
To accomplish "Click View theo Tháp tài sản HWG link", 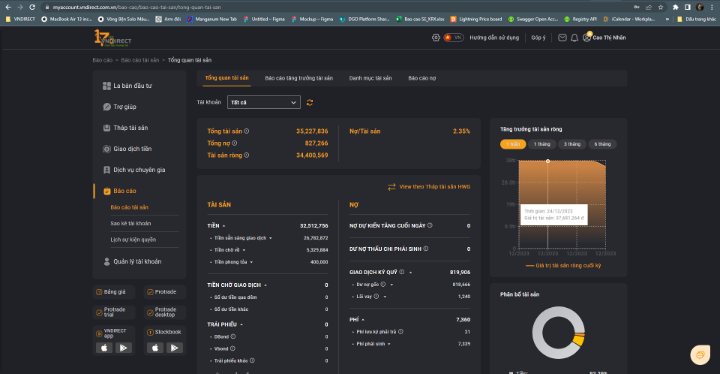I will [x=429, y=187].
